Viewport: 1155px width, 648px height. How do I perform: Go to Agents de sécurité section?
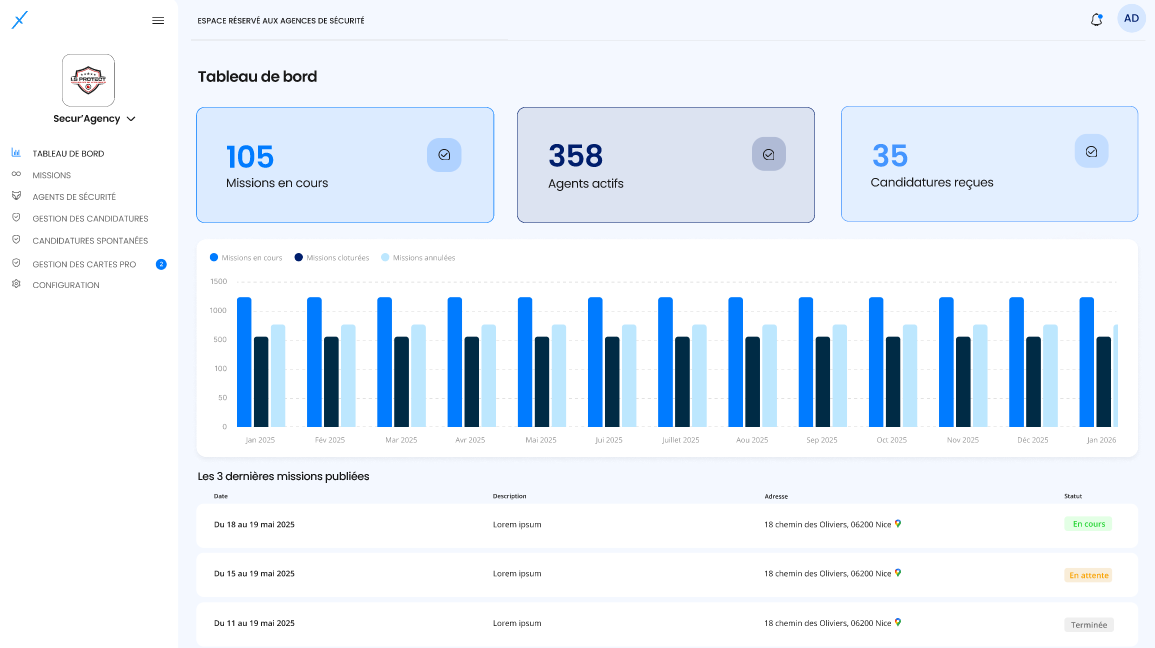pos(73,197)
